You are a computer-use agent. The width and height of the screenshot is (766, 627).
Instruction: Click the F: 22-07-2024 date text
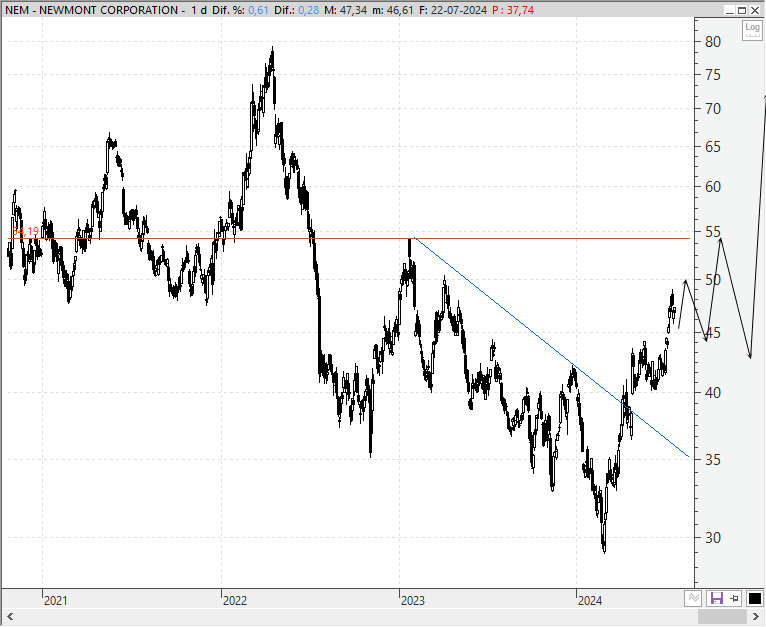(x=453, y=10)
